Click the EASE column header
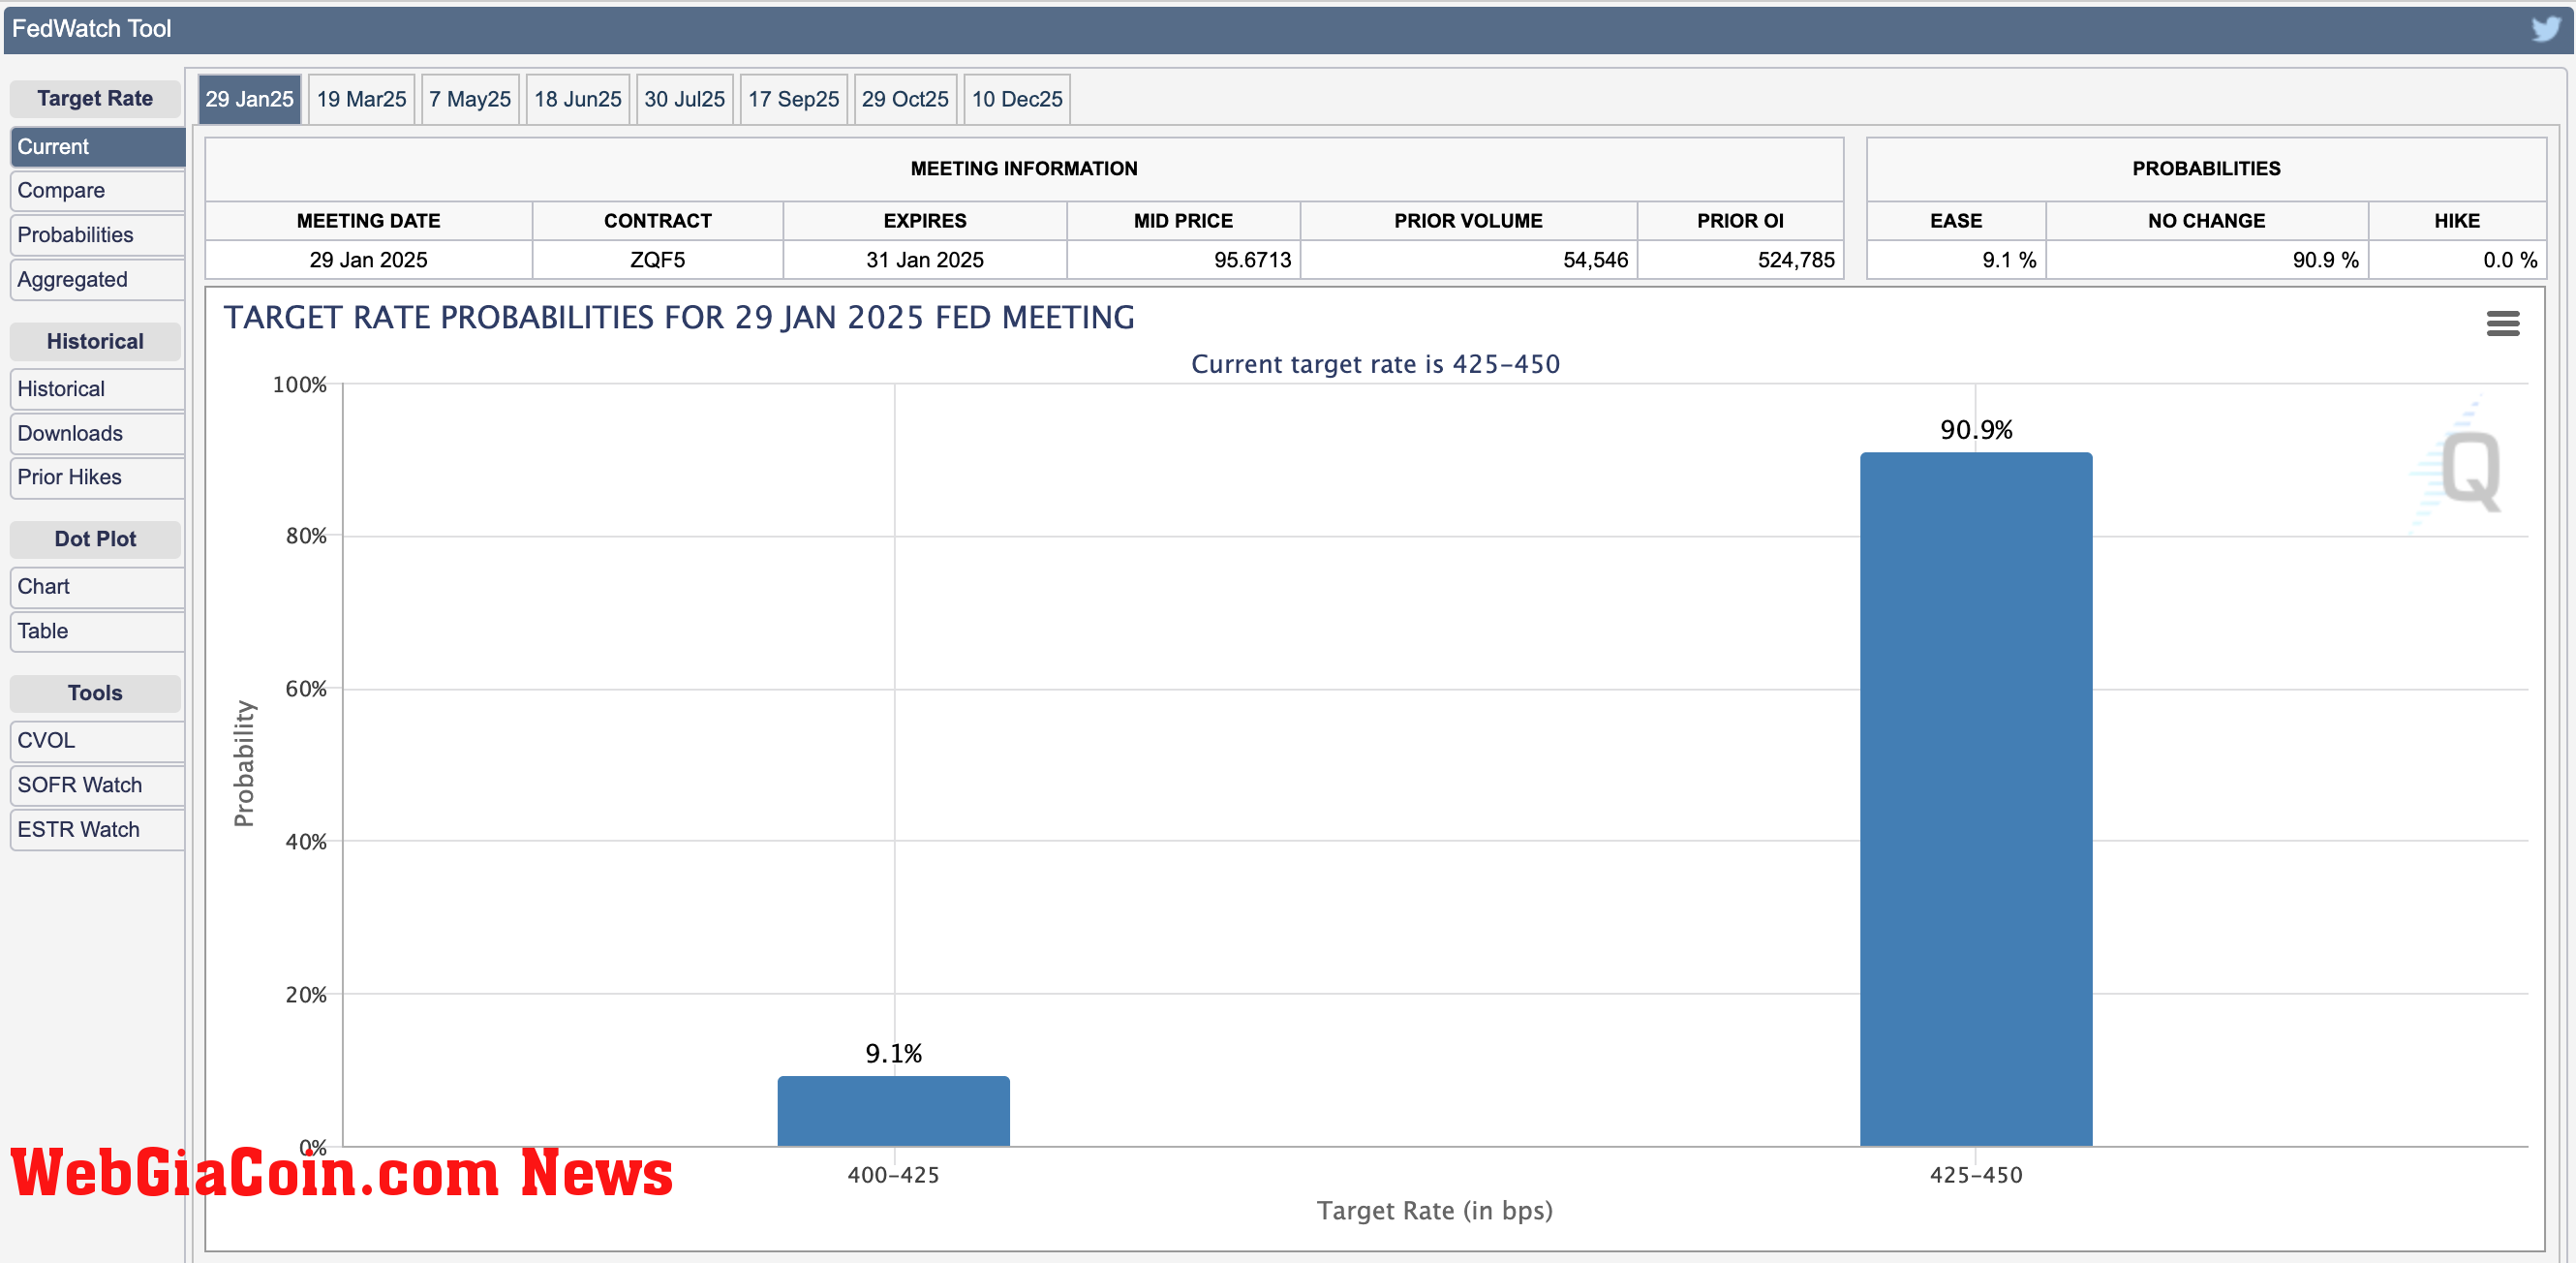 coord(1956,221)
